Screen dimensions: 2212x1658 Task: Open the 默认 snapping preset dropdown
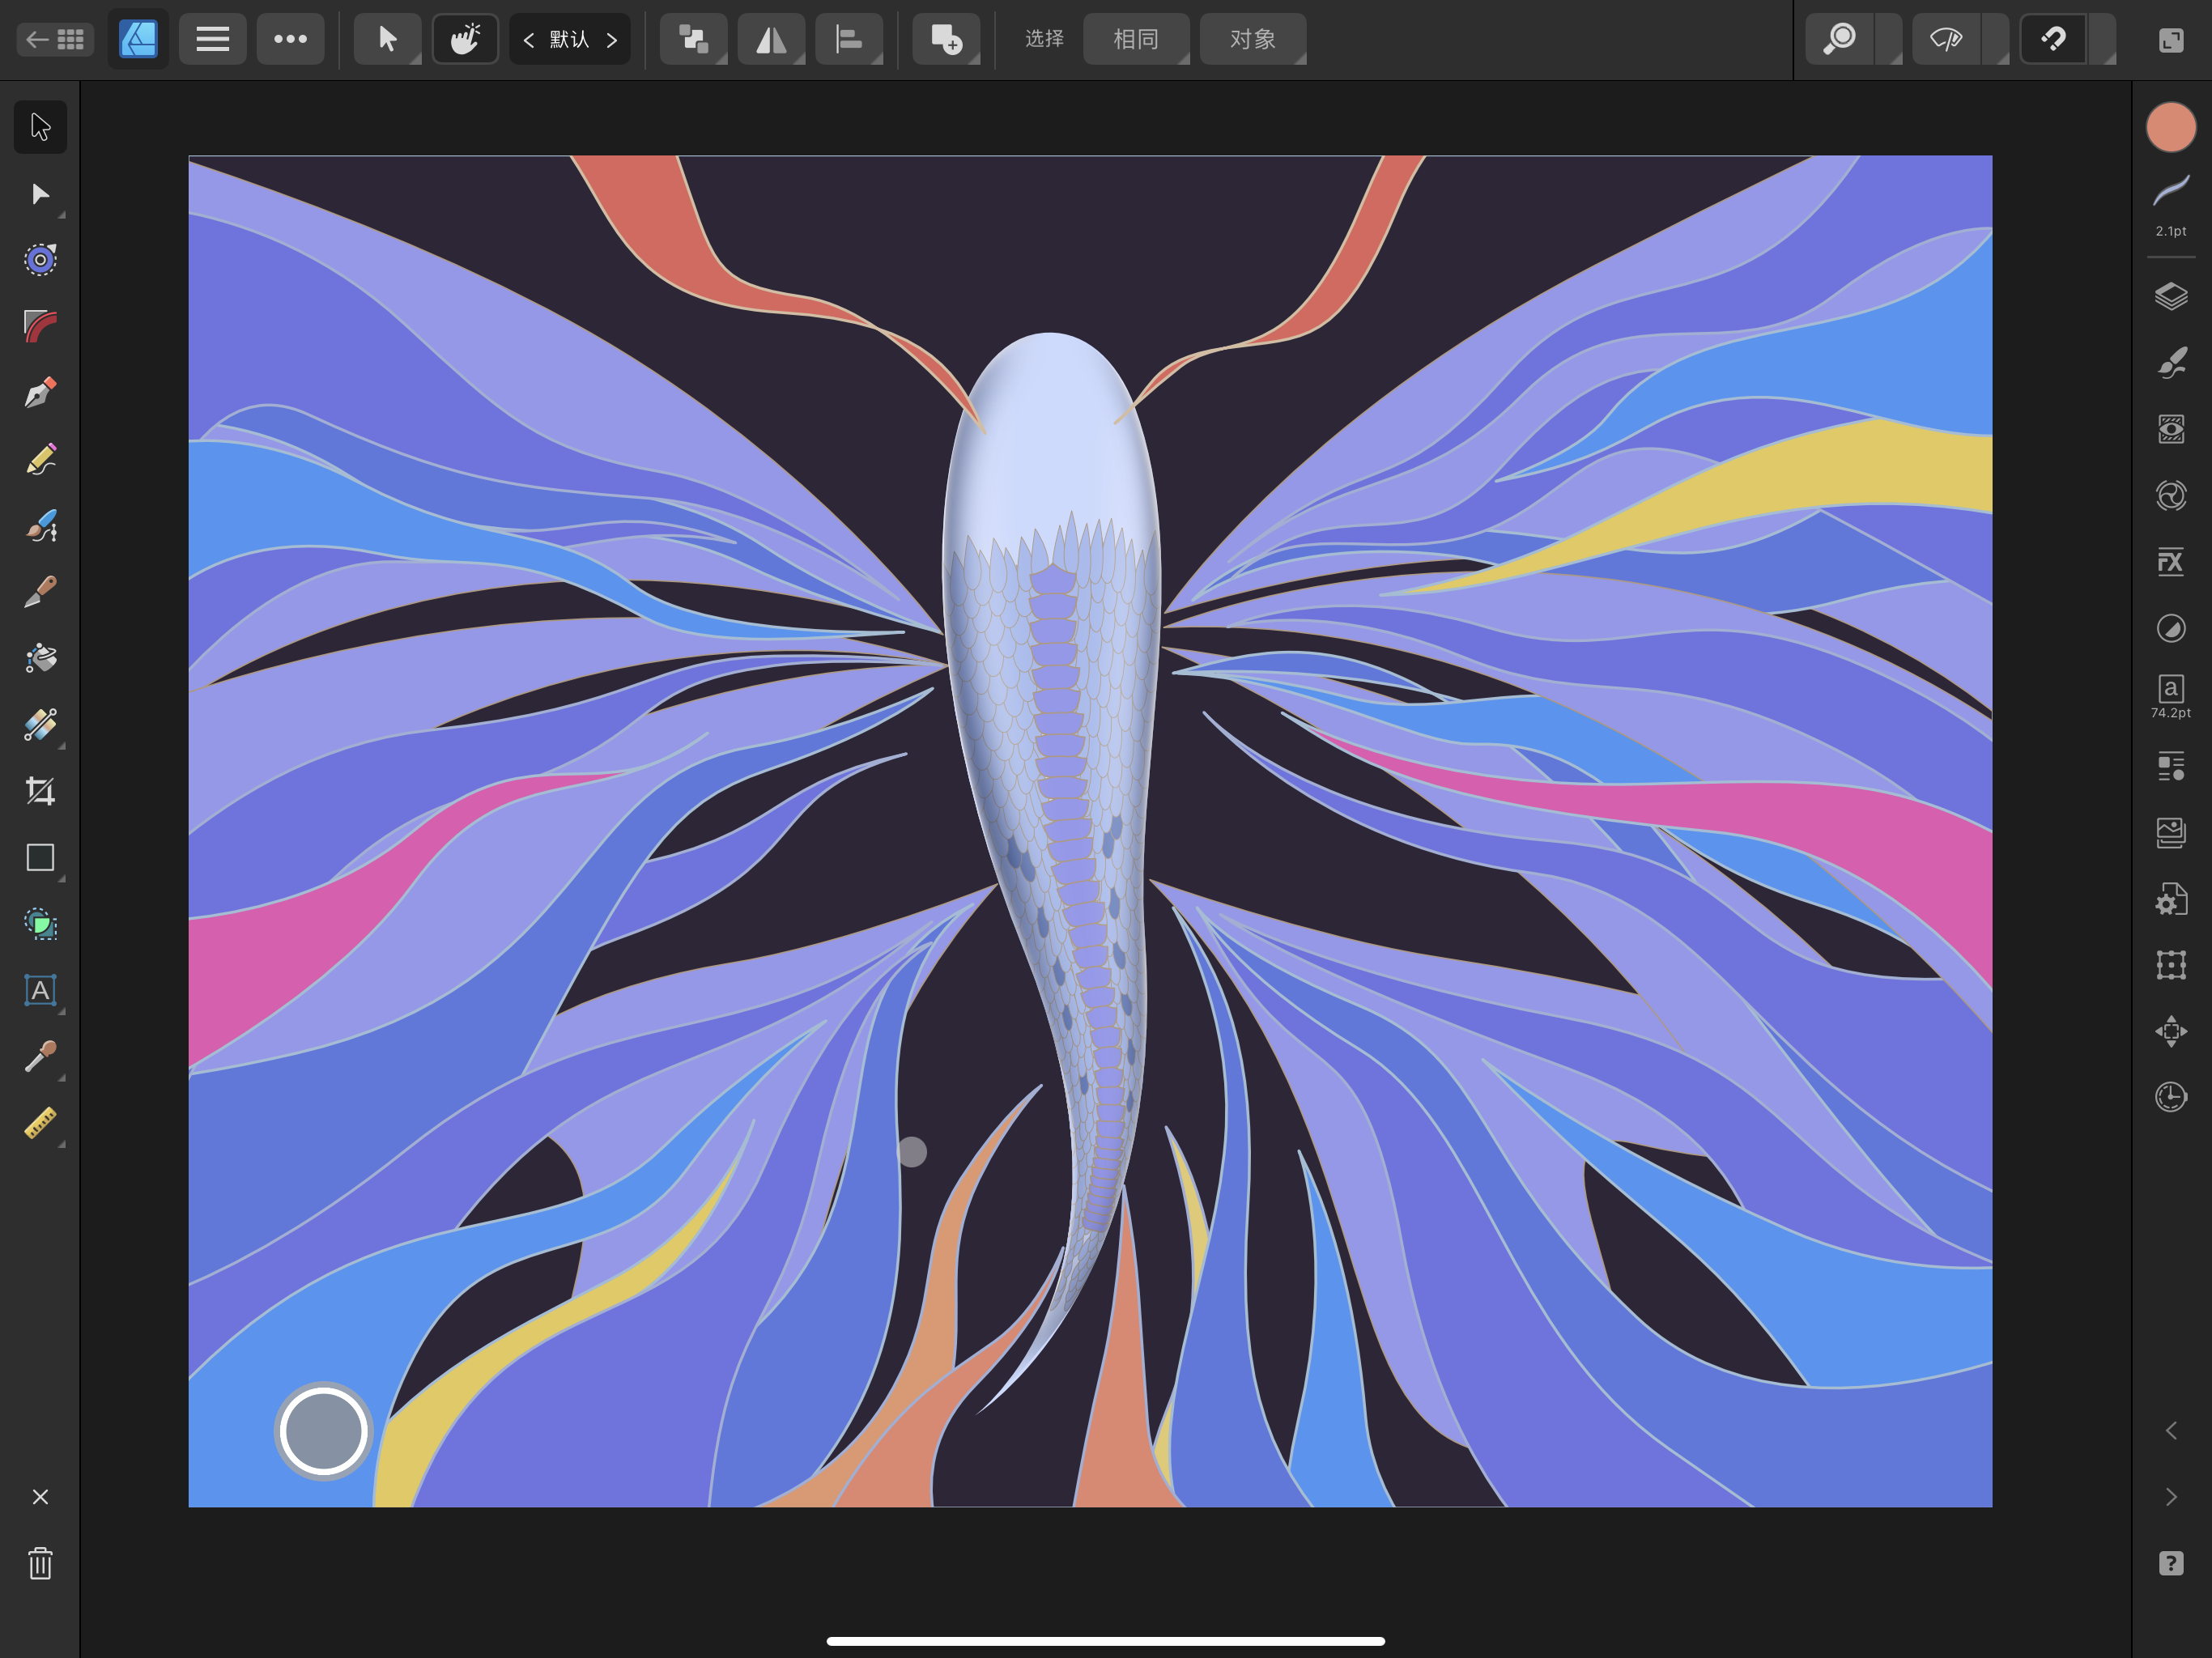pos(570,39)
